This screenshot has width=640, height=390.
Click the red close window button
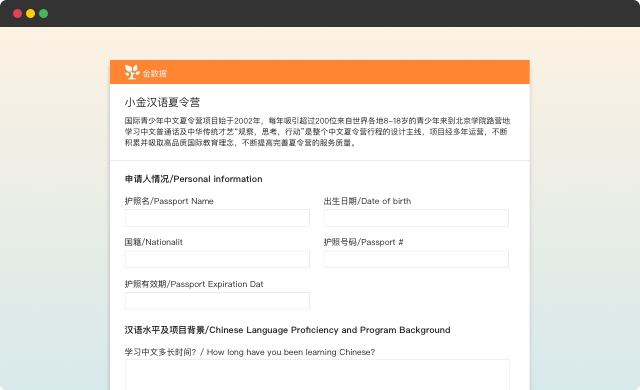coord(18,13)
